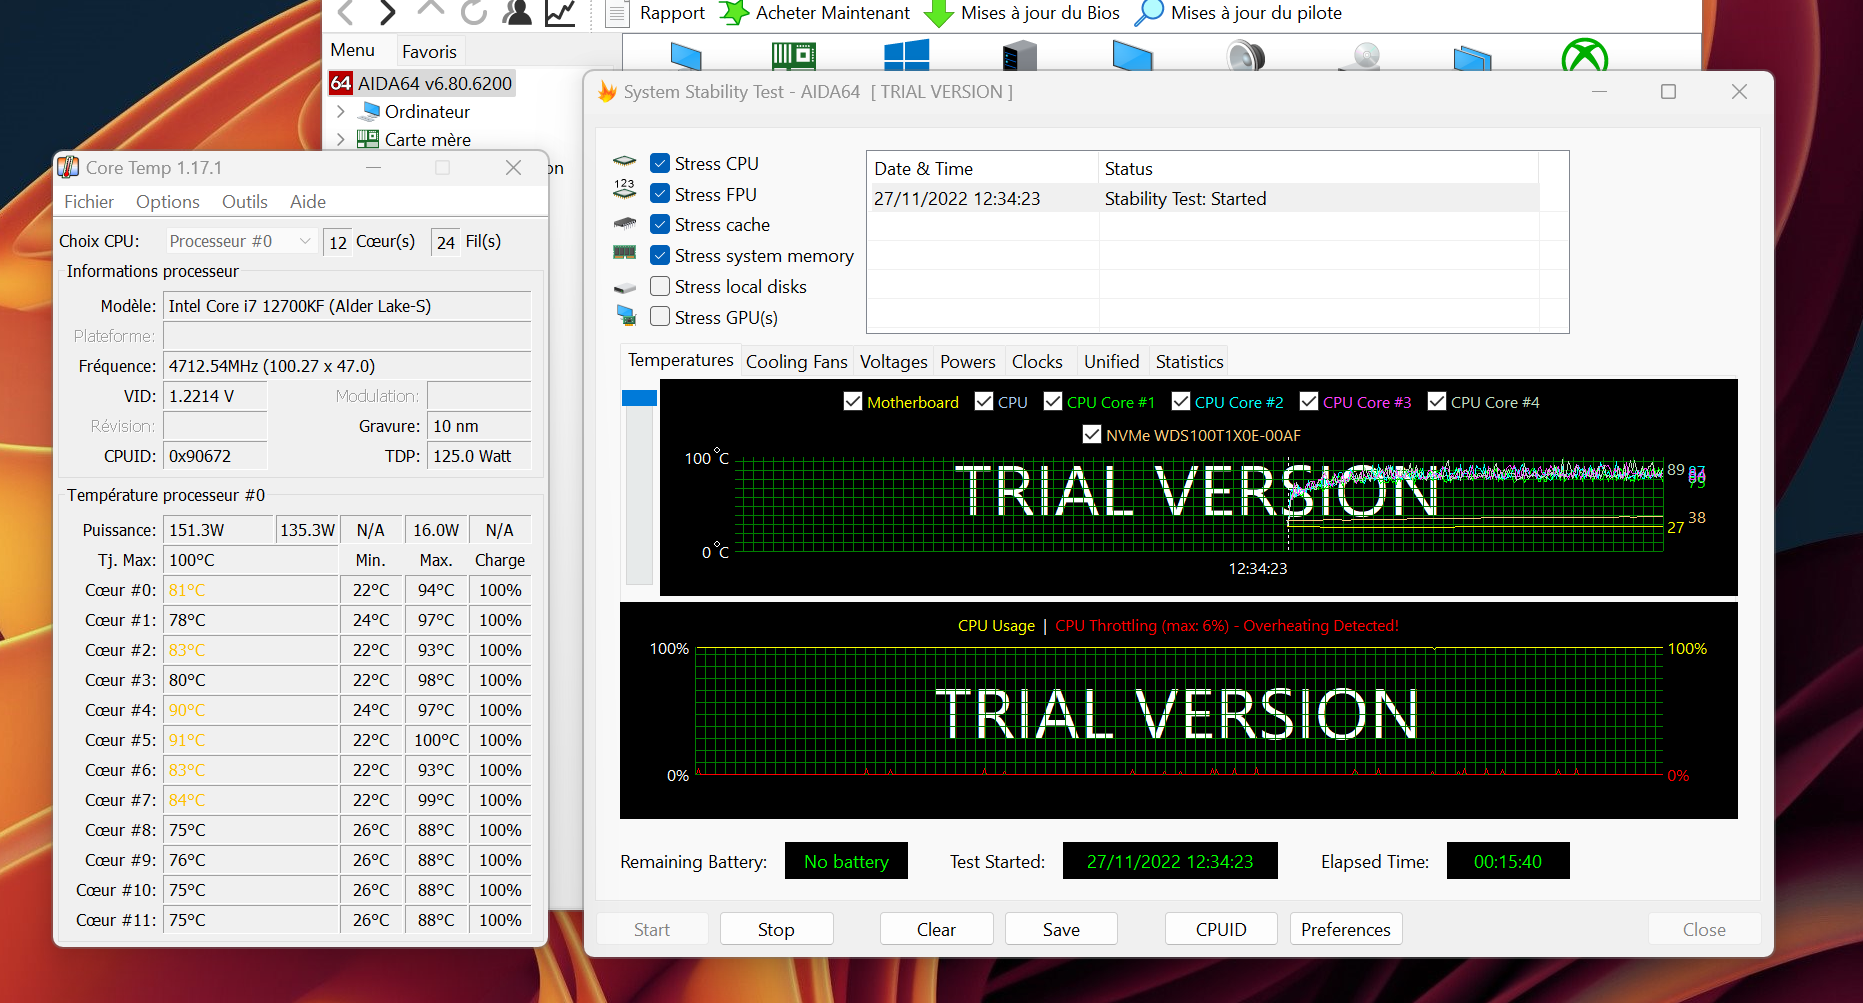Click the Preferences button

(x=1345, y=929)
